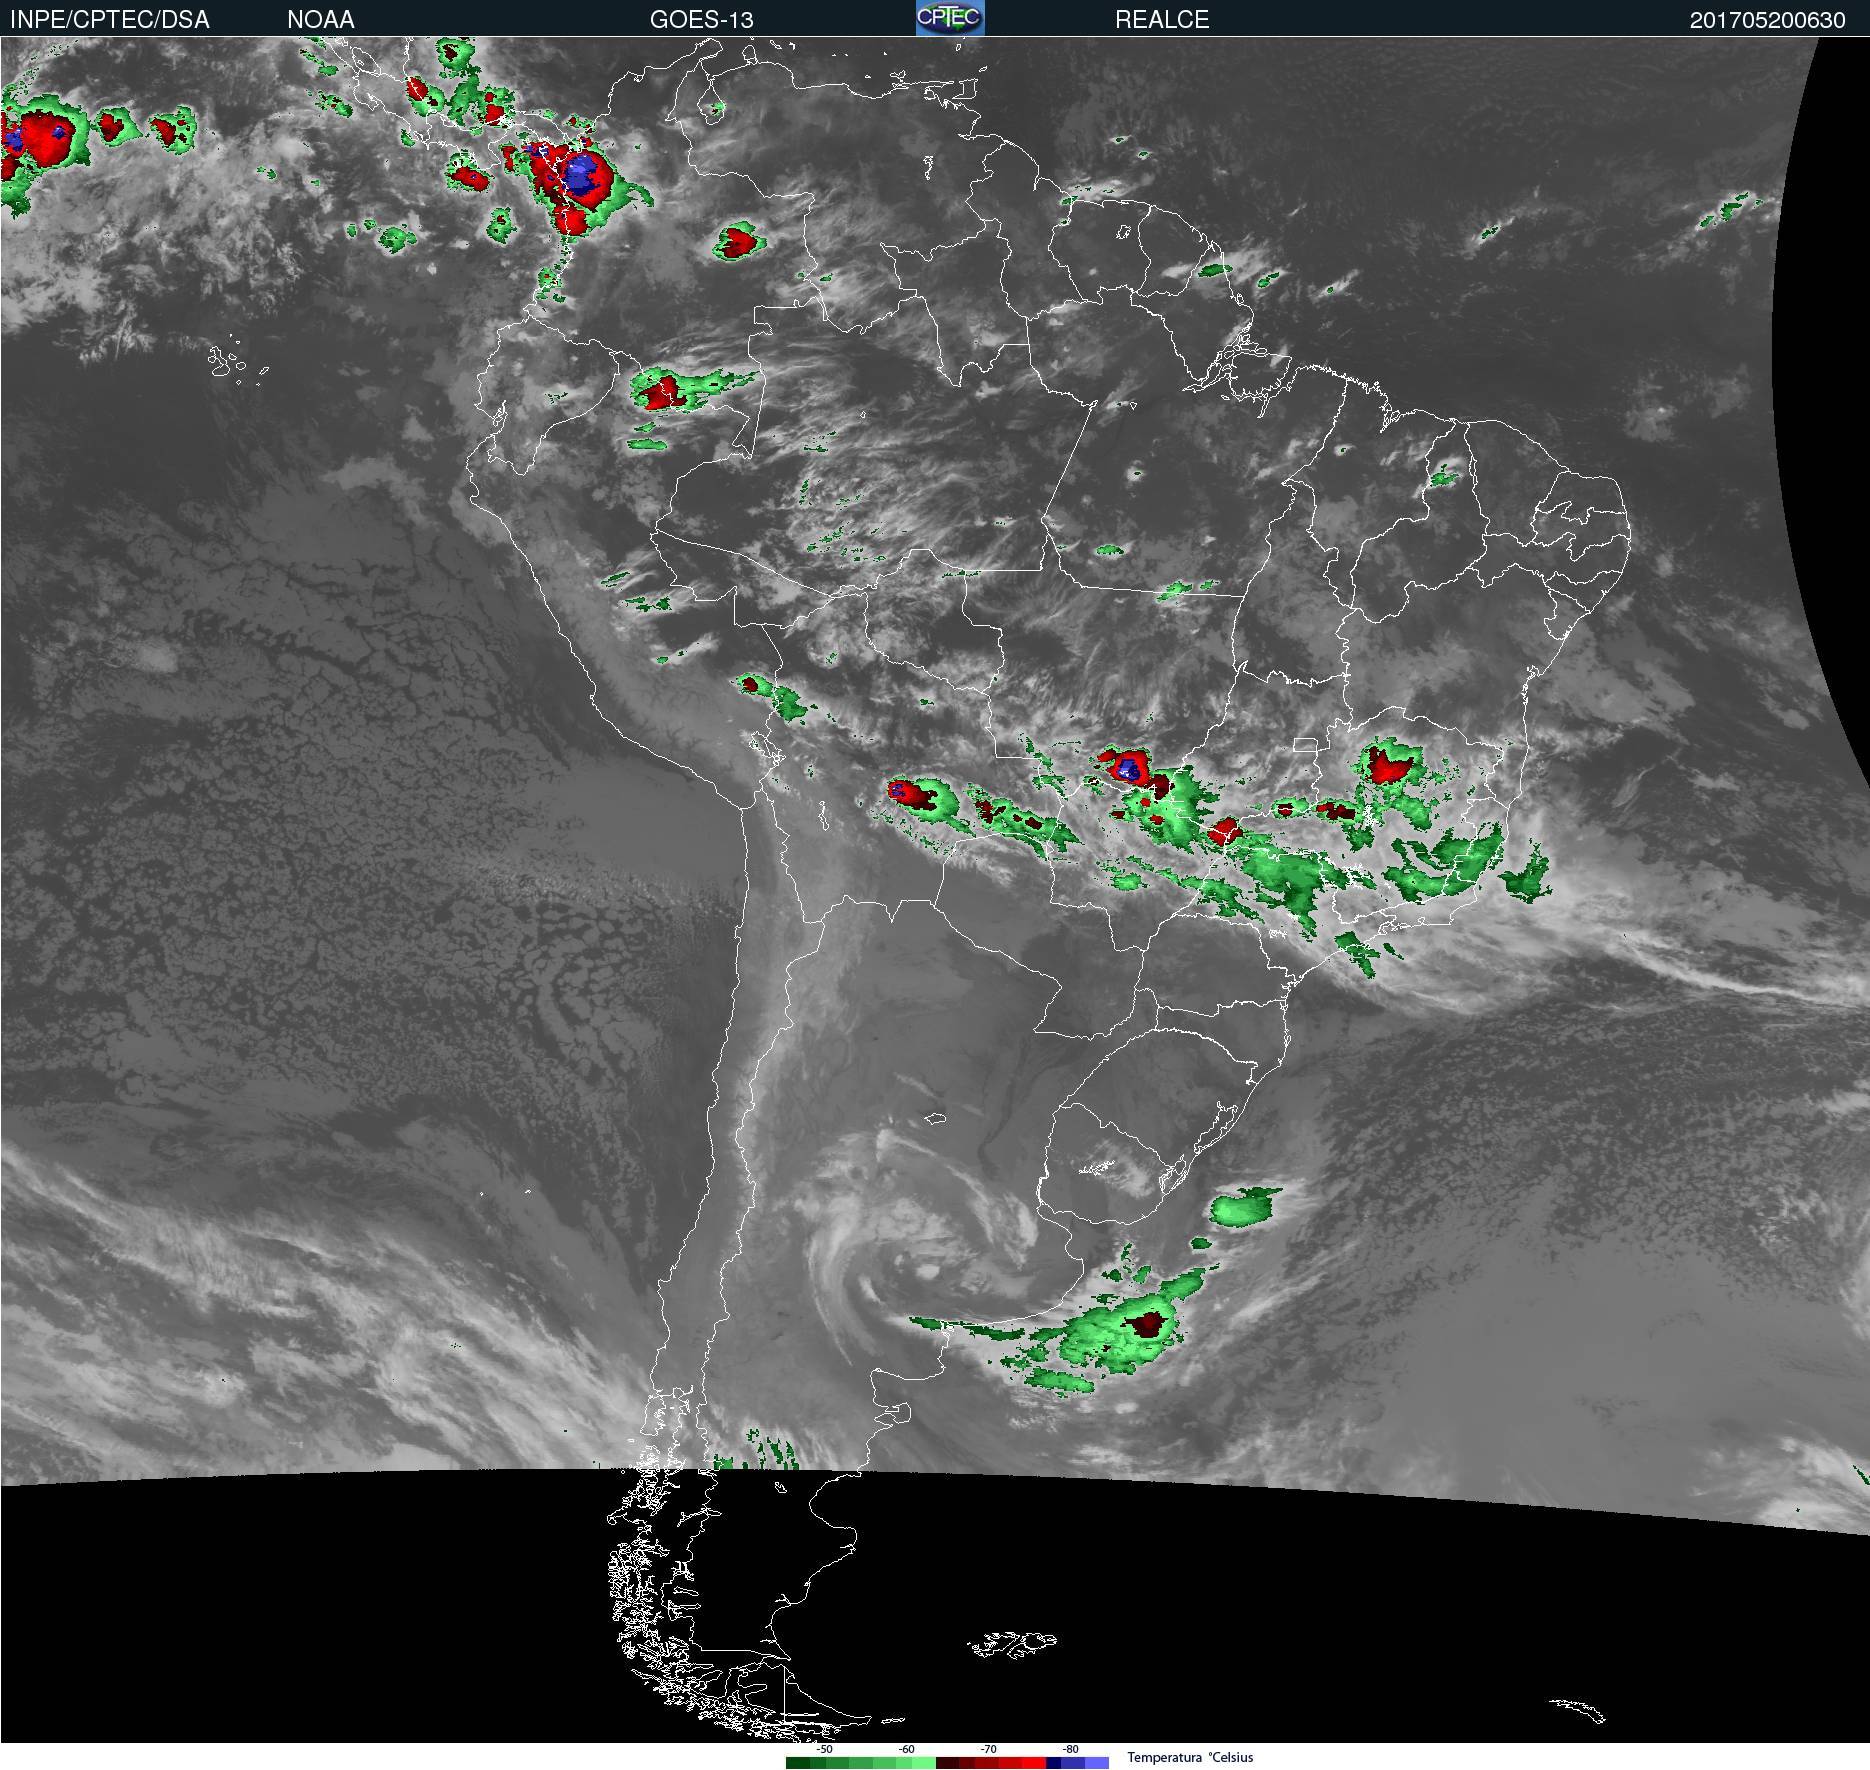Click the light blue swatch in legend
1870x1770 pixels.
[1097, 1763]
